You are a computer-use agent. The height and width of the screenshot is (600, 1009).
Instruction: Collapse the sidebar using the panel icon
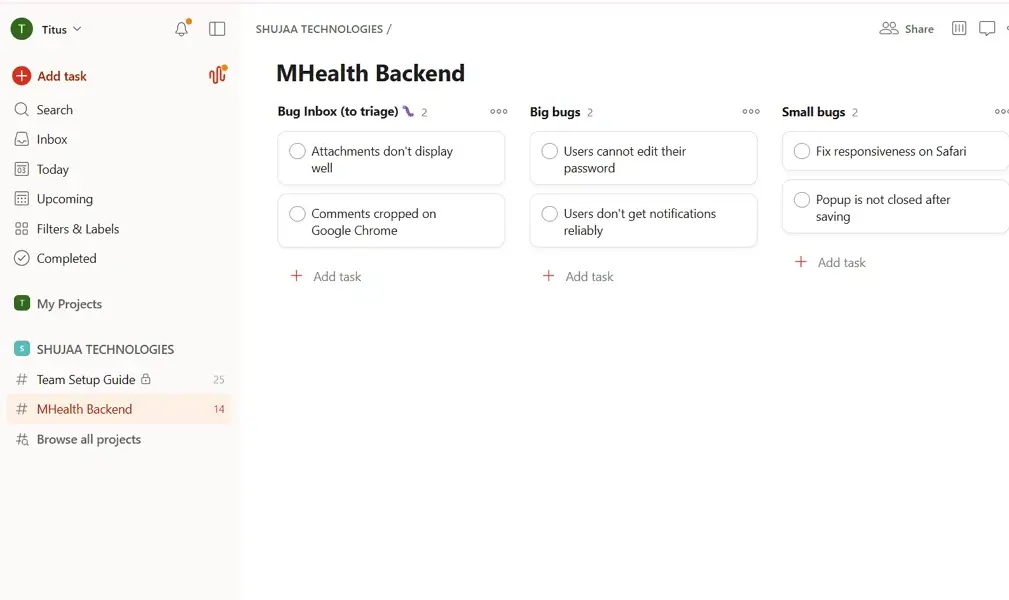tap(217, 28)
